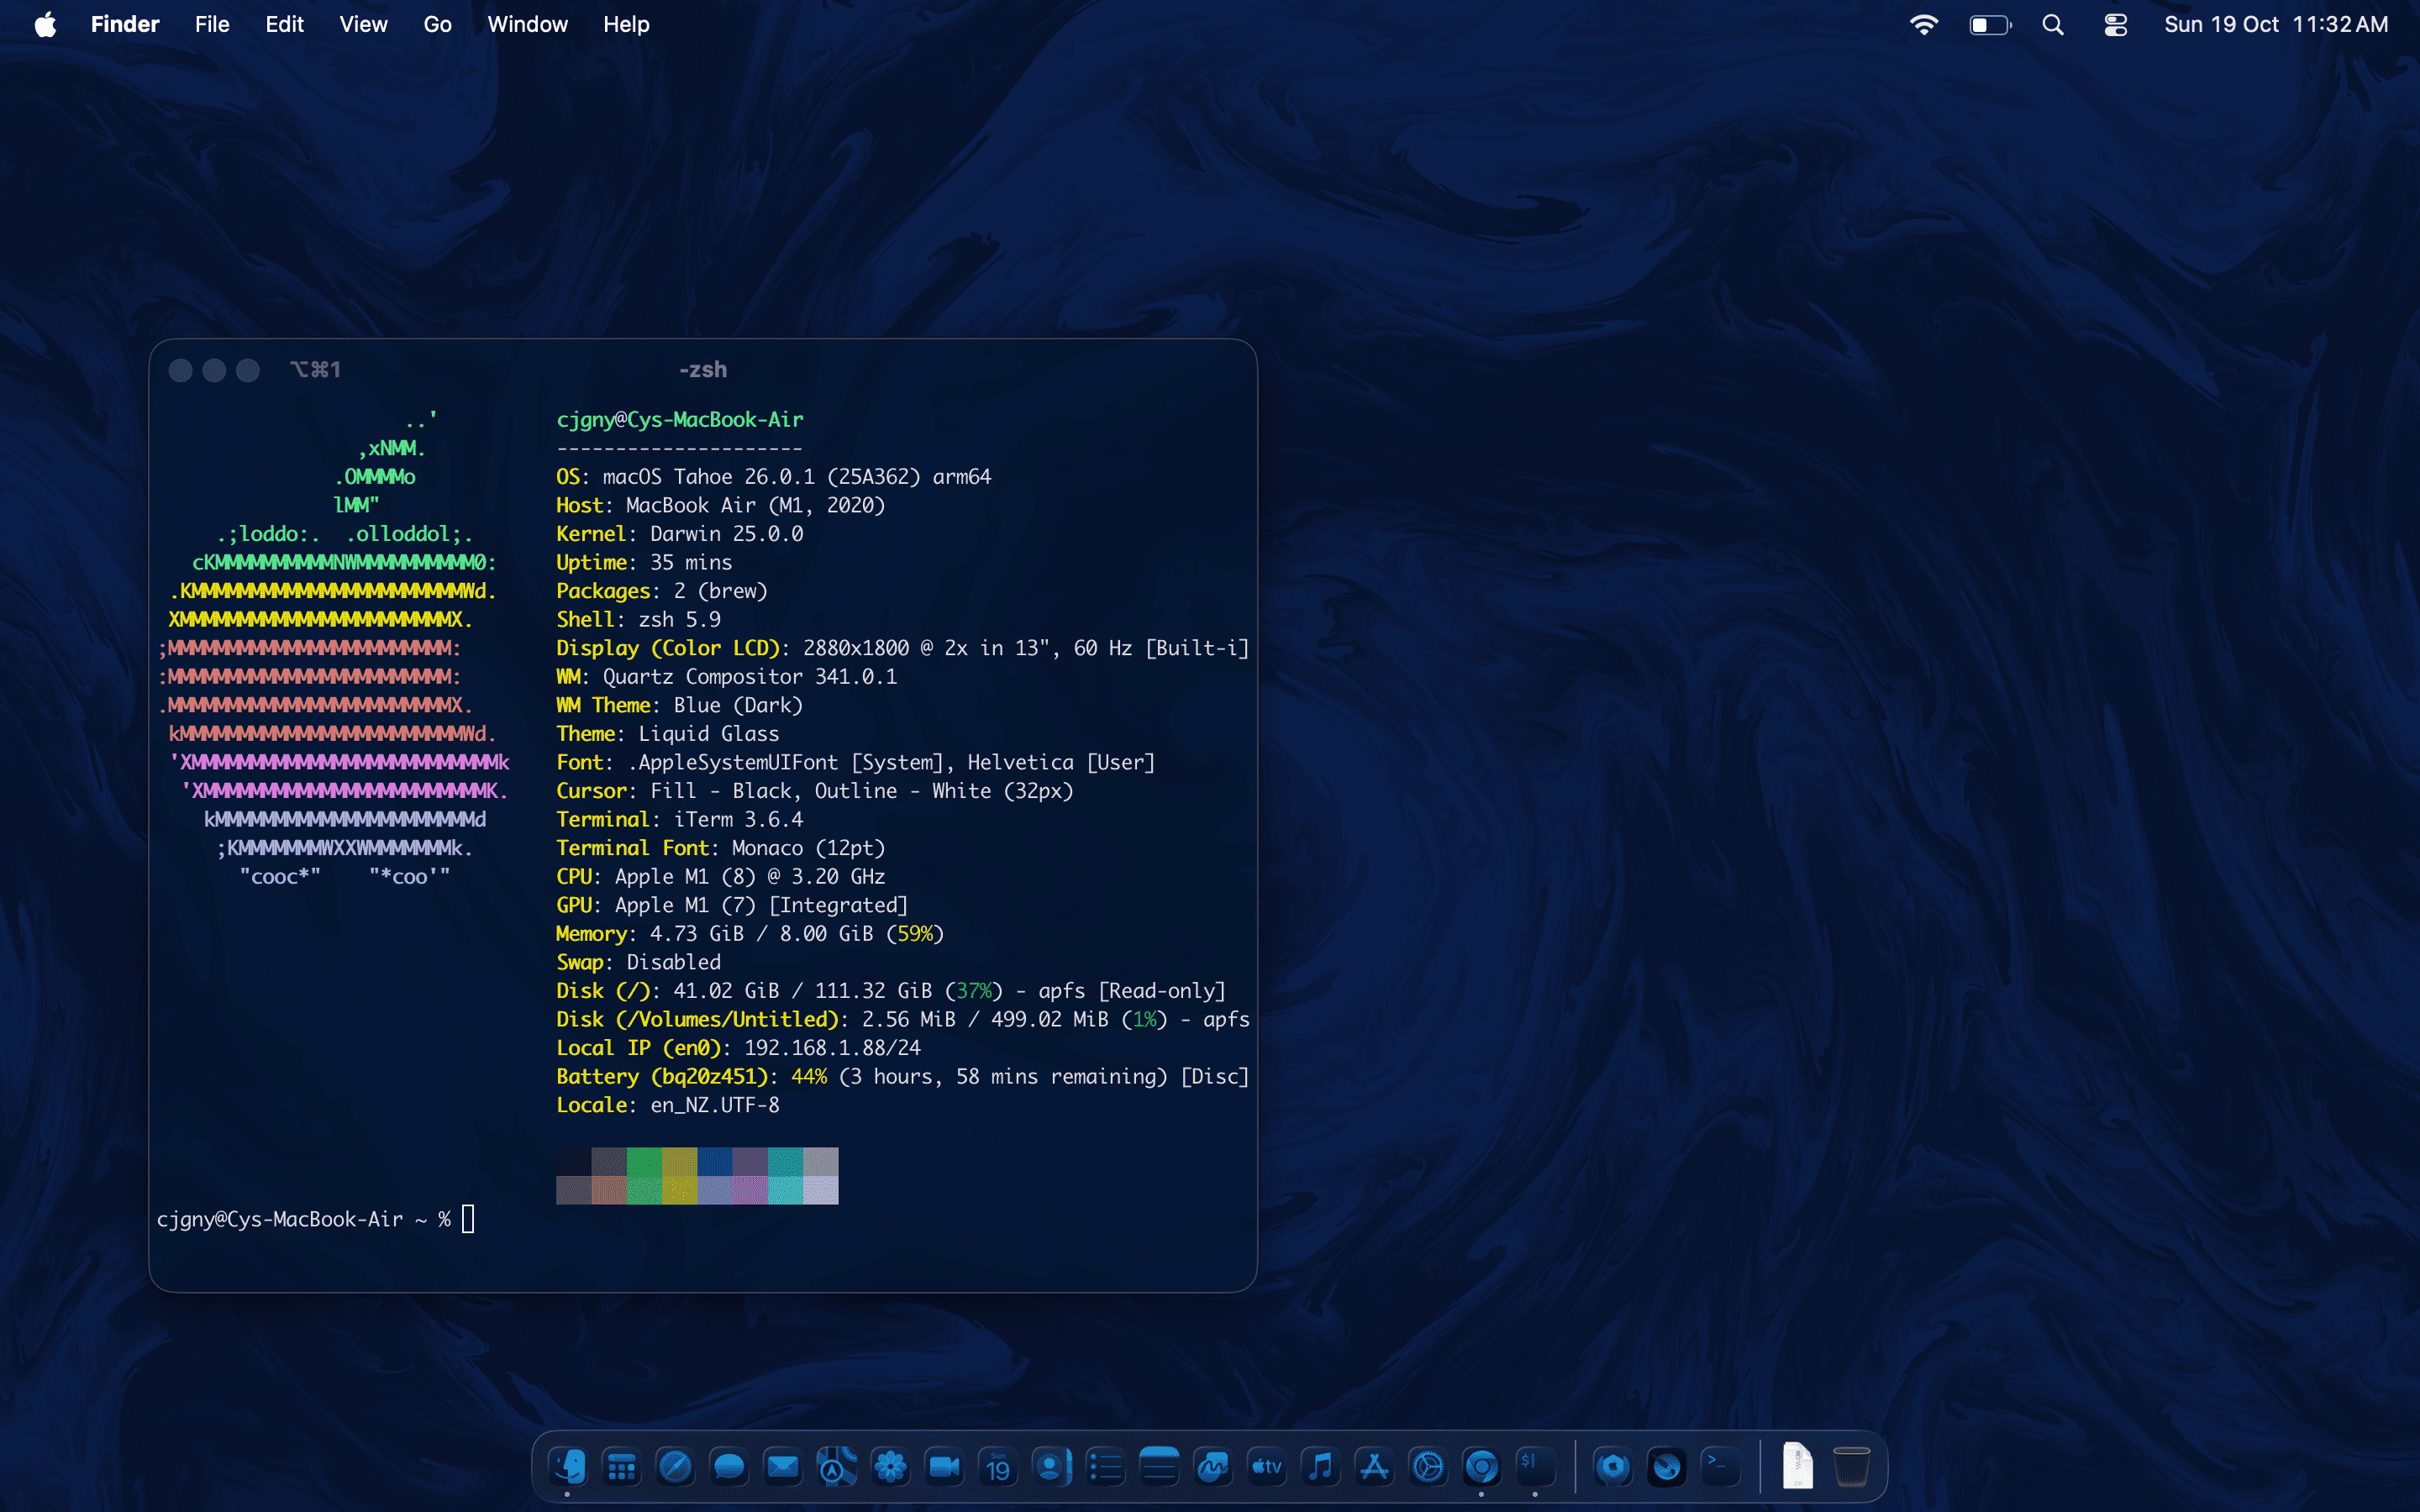The width and height of the screenshot is (2420, 1512).
Task: Show battery status in menu bar
Action: 1989,25
